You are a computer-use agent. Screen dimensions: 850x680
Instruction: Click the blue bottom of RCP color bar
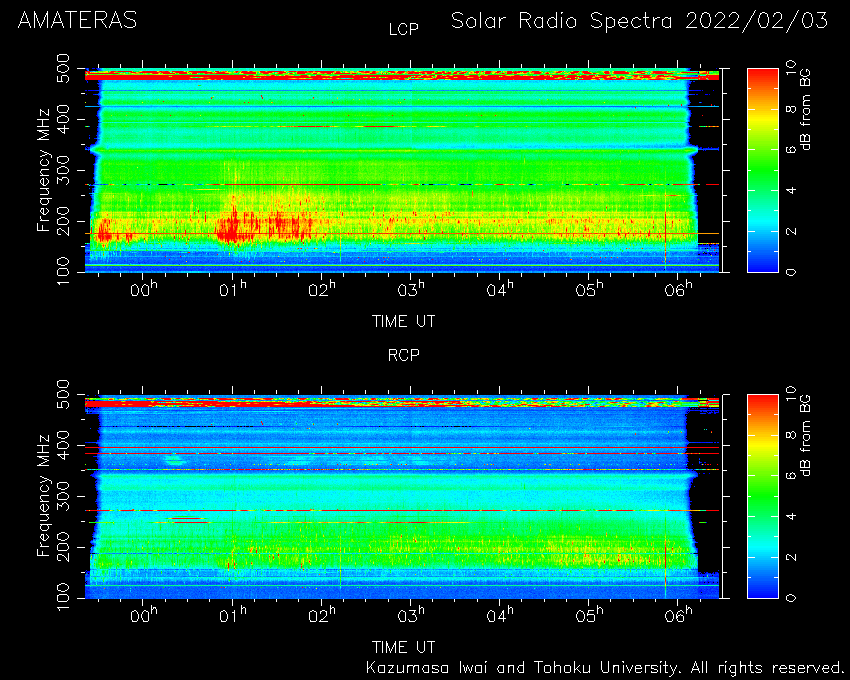(x=763, y=586)
